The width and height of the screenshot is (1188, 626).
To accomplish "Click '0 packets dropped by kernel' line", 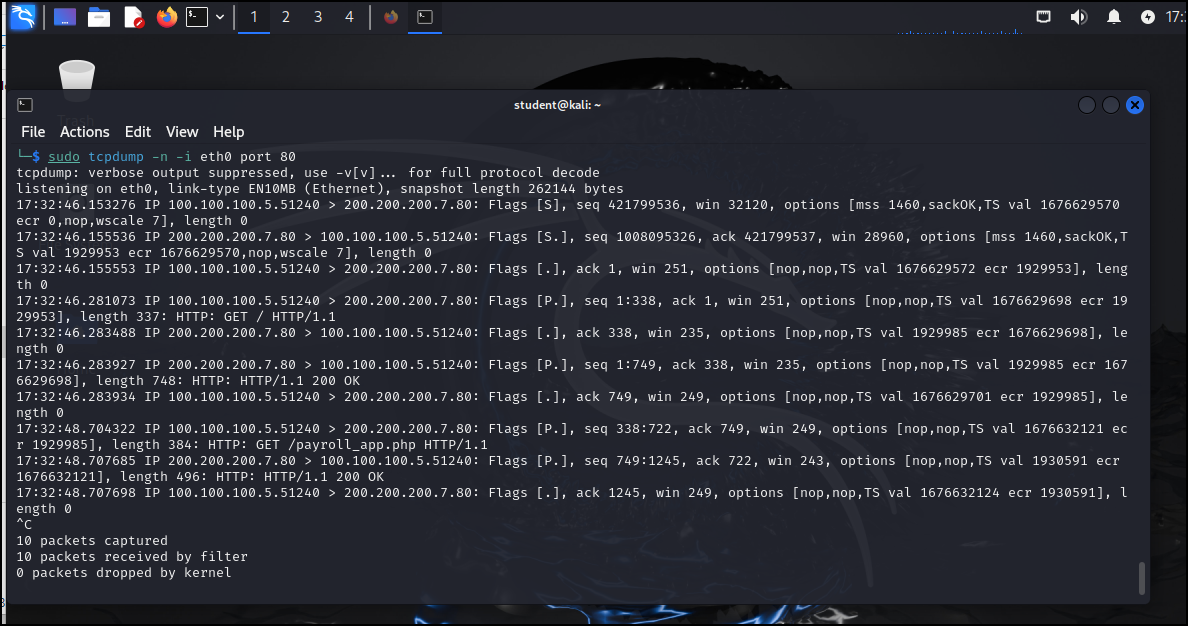I will coord(123,573).
